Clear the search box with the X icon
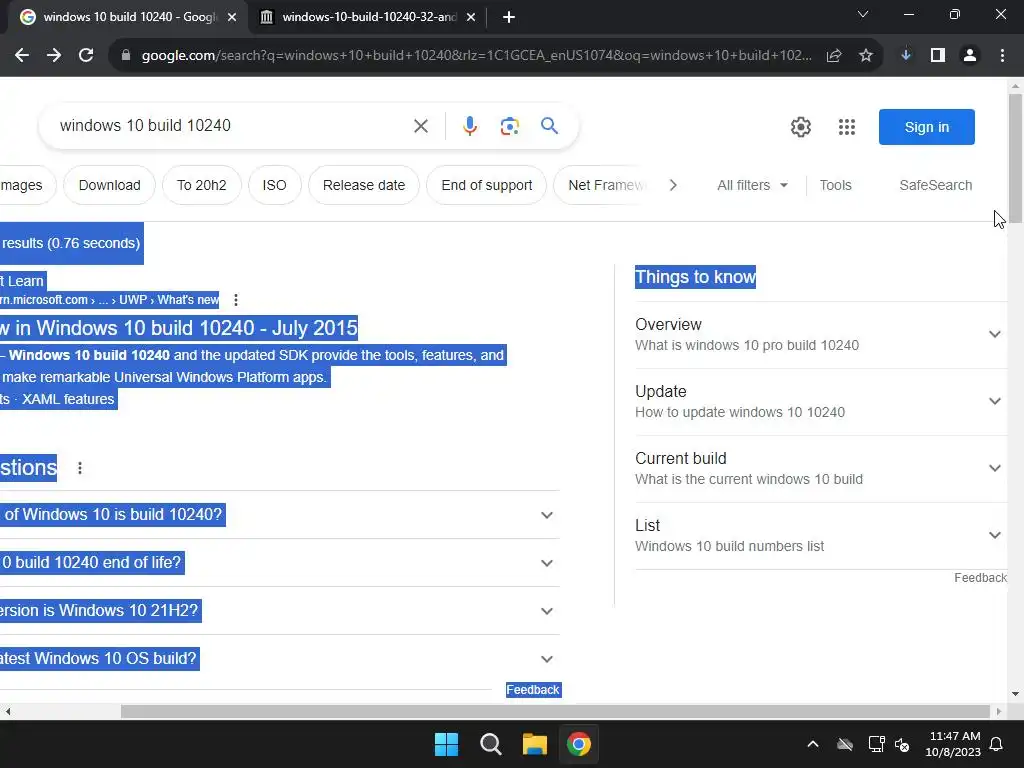 [x=421, y=126]
